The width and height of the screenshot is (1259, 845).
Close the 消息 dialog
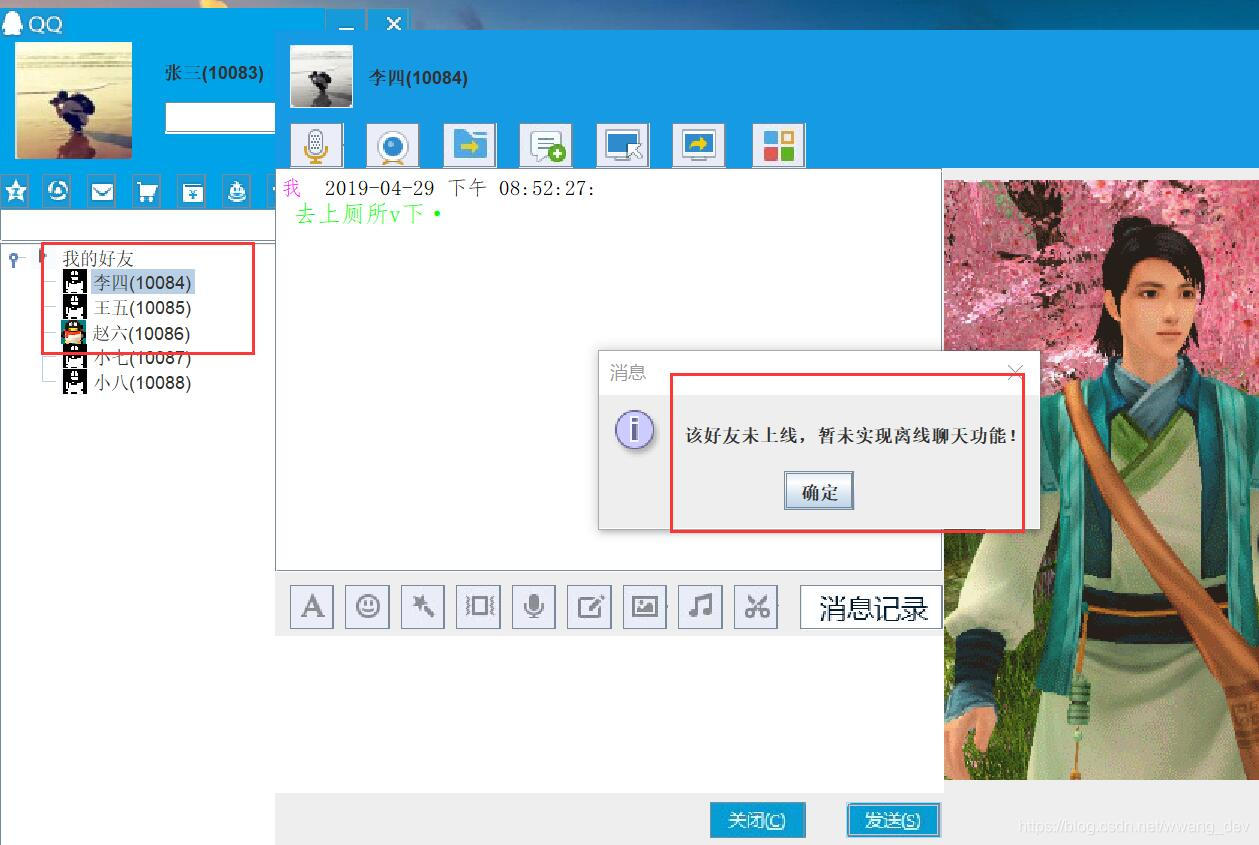(1015, 373)
